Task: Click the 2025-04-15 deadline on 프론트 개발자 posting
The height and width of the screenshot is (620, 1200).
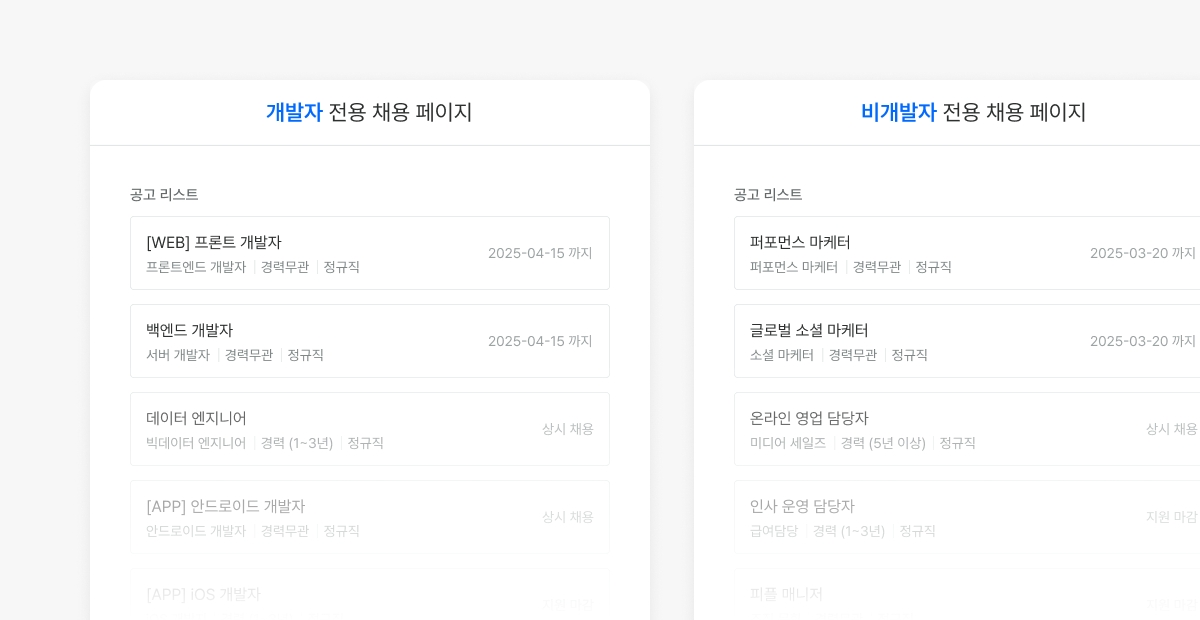Action: click(x=540, y=253)
